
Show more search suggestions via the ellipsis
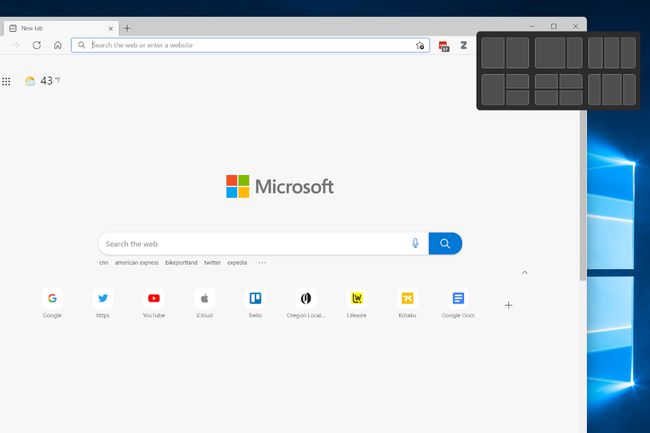click(262, 262)
